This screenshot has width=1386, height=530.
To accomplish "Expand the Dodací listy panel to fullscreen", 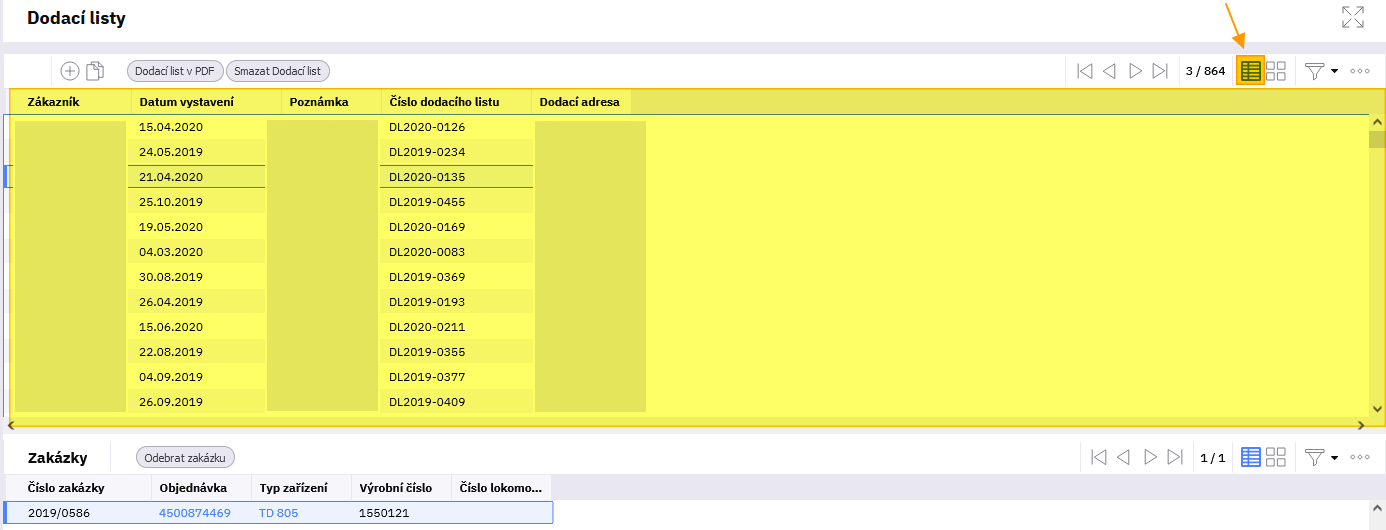I will [1352, 17].
